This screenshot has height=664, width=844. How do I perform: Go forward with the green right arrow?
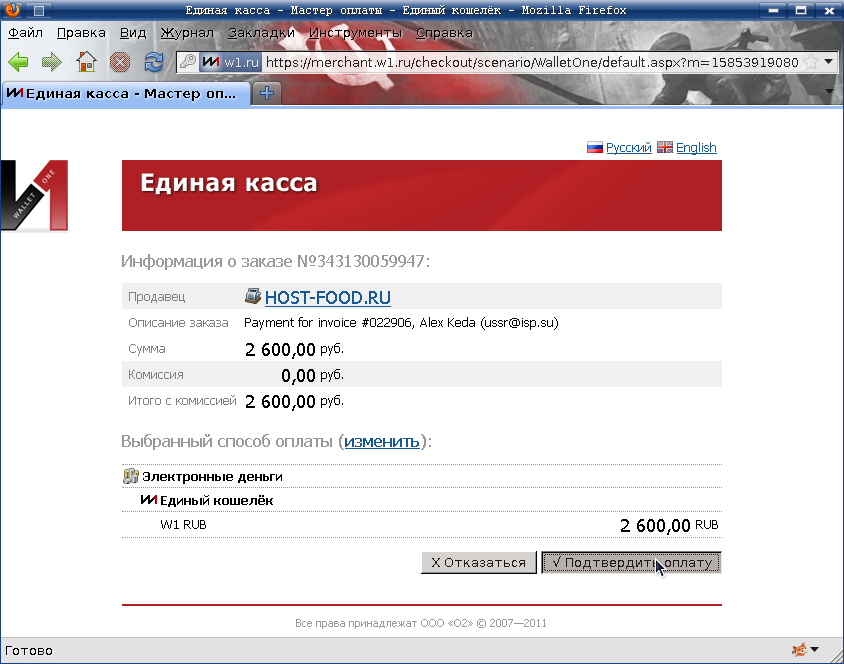52,62
